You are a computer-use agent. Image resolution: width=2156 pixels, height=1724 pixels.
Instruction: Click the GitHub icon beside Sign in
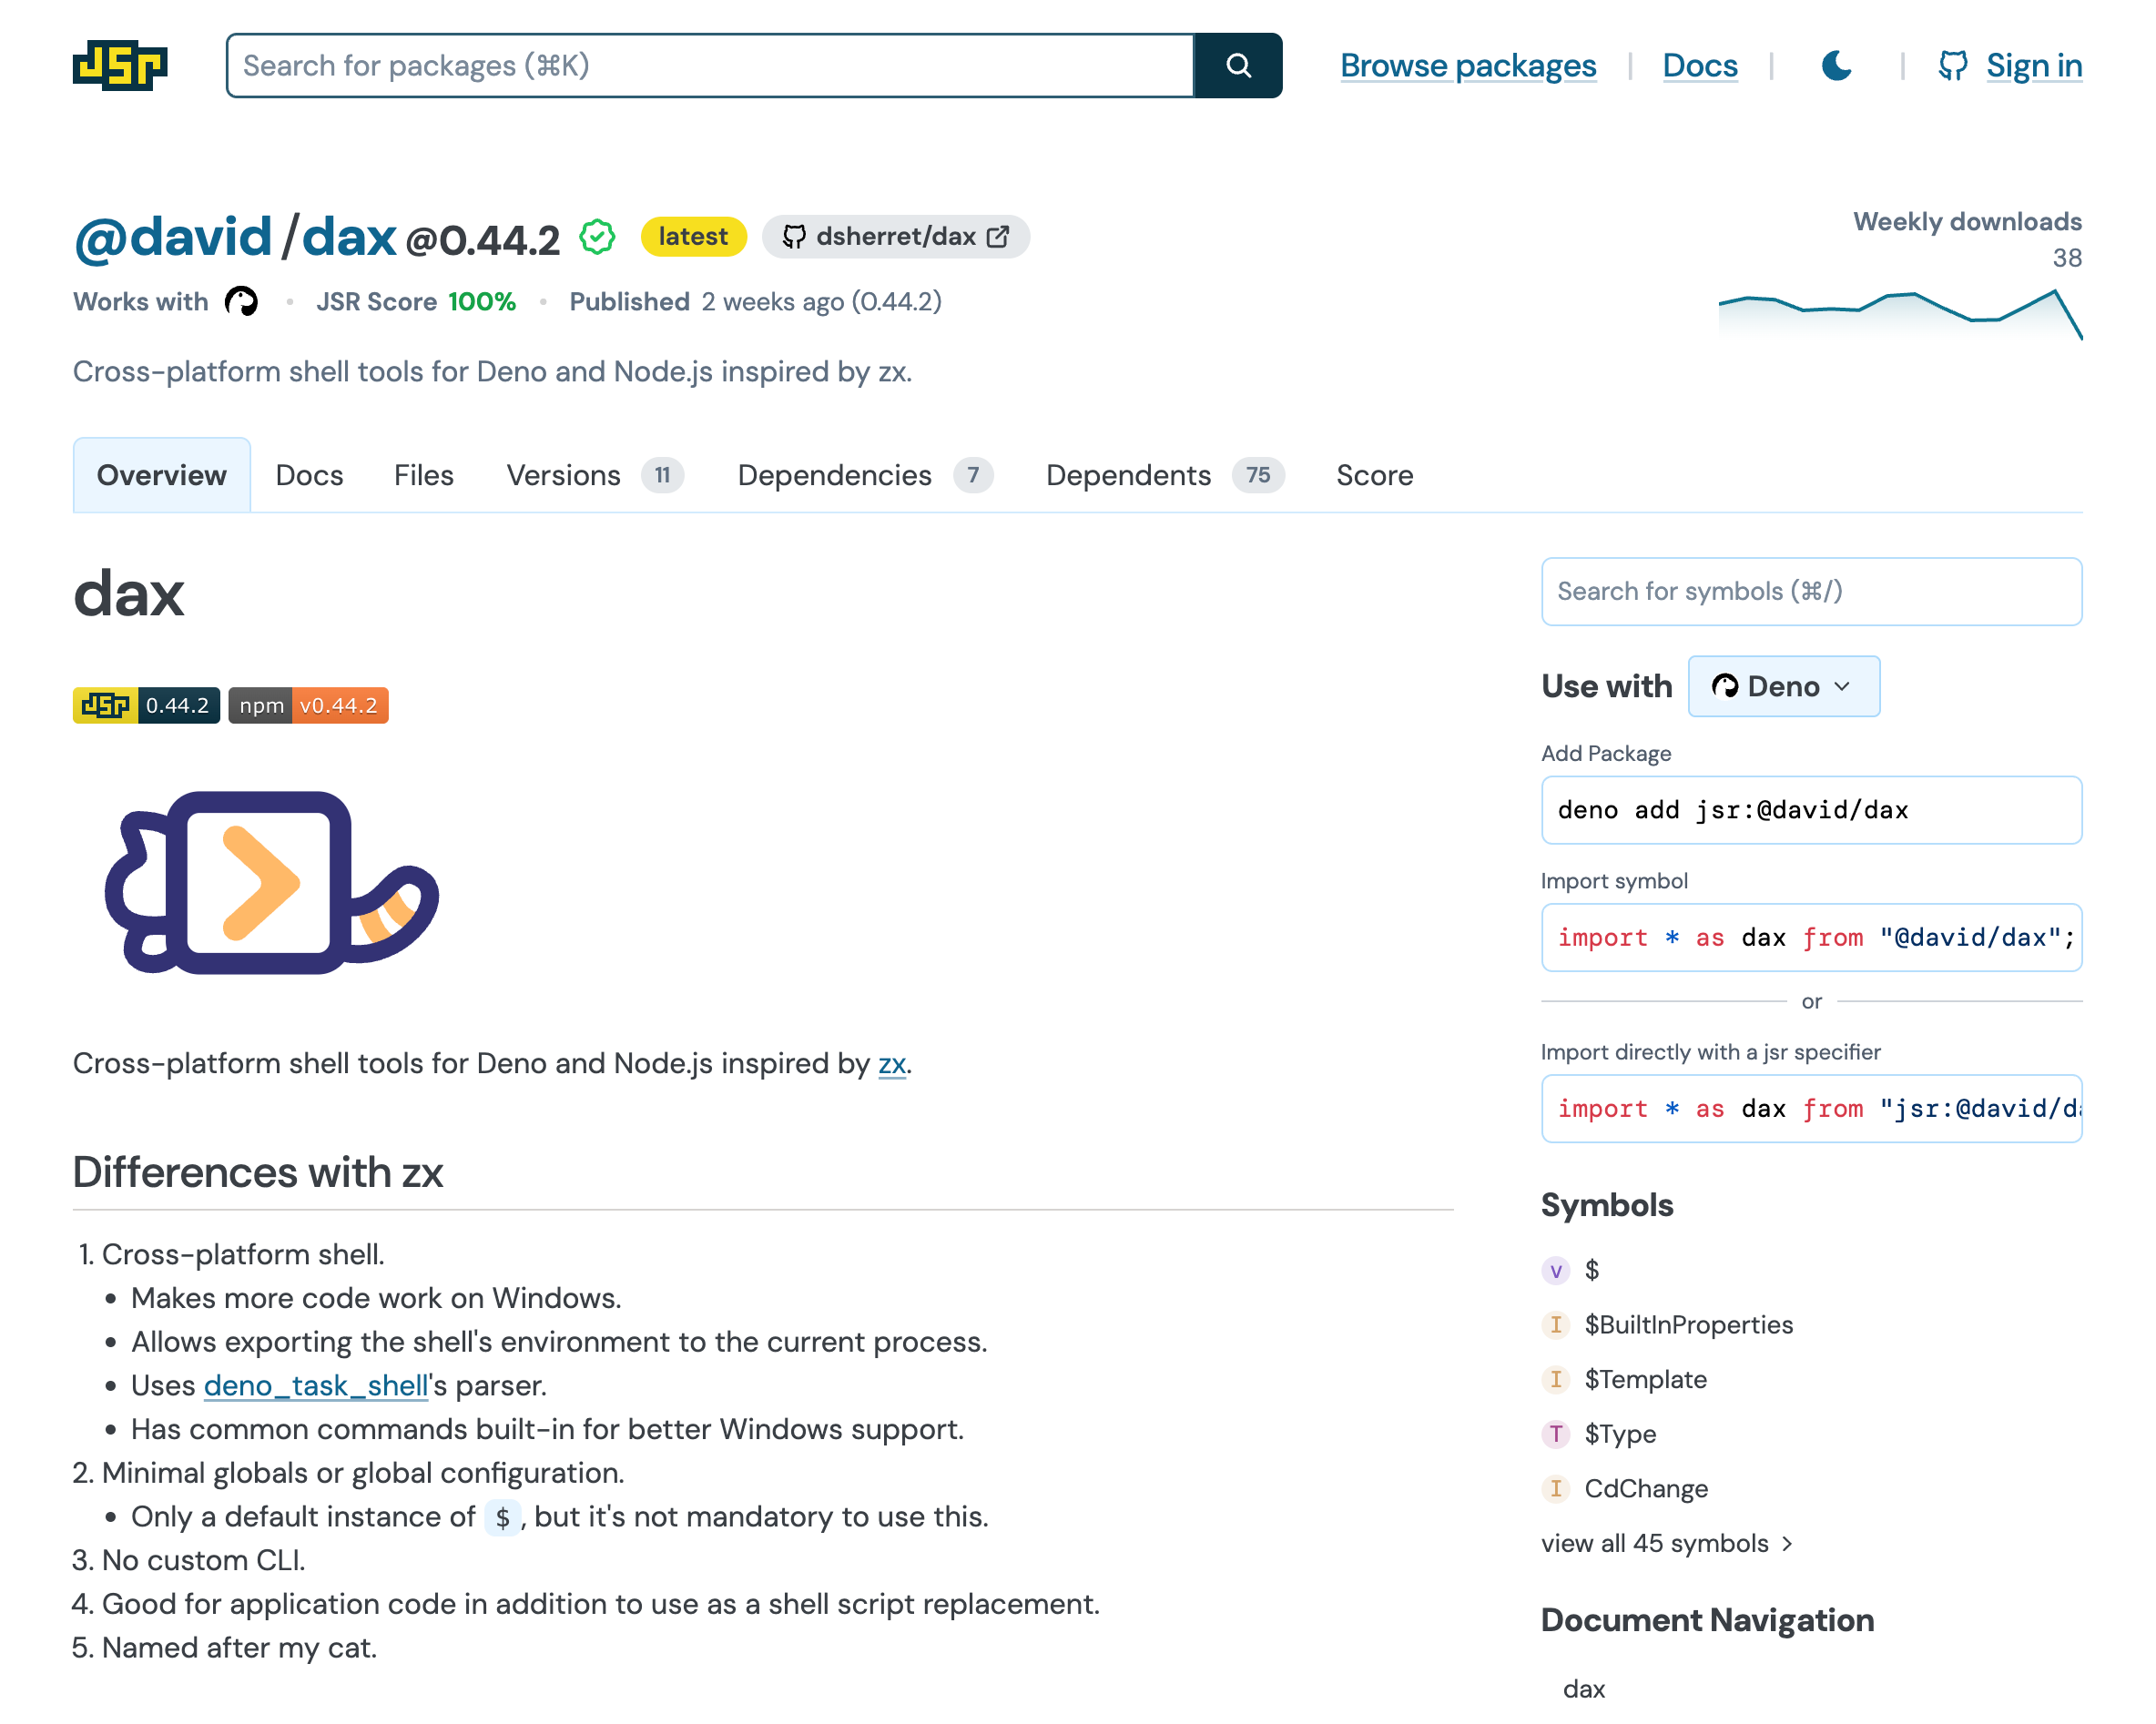pyautogui.click(x=1952, y=66)
